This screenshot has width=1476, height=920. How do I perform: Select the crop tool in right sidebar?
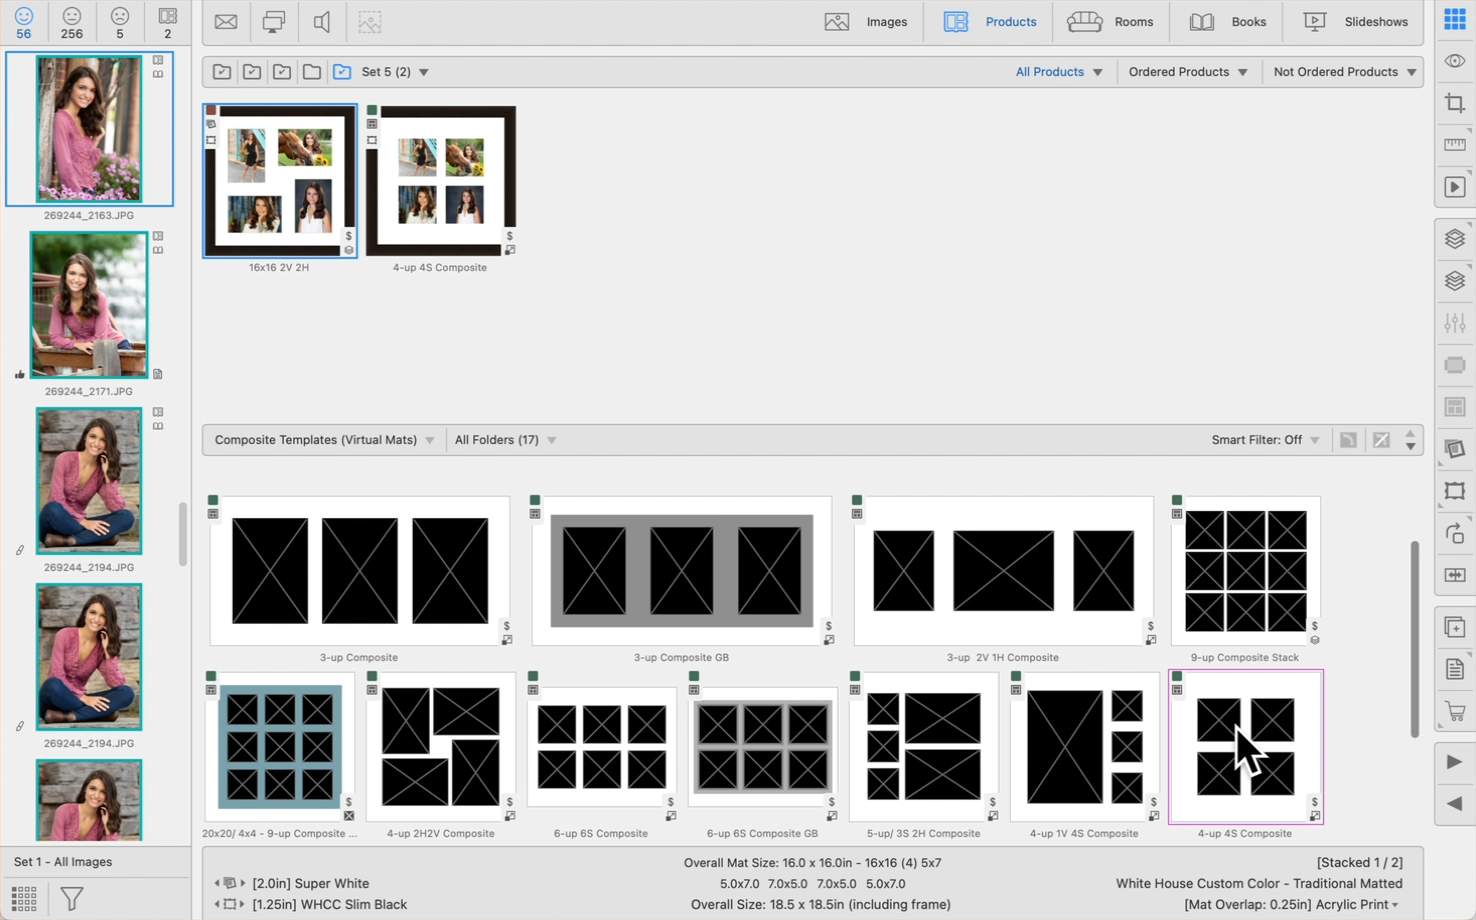[1454, 103]
